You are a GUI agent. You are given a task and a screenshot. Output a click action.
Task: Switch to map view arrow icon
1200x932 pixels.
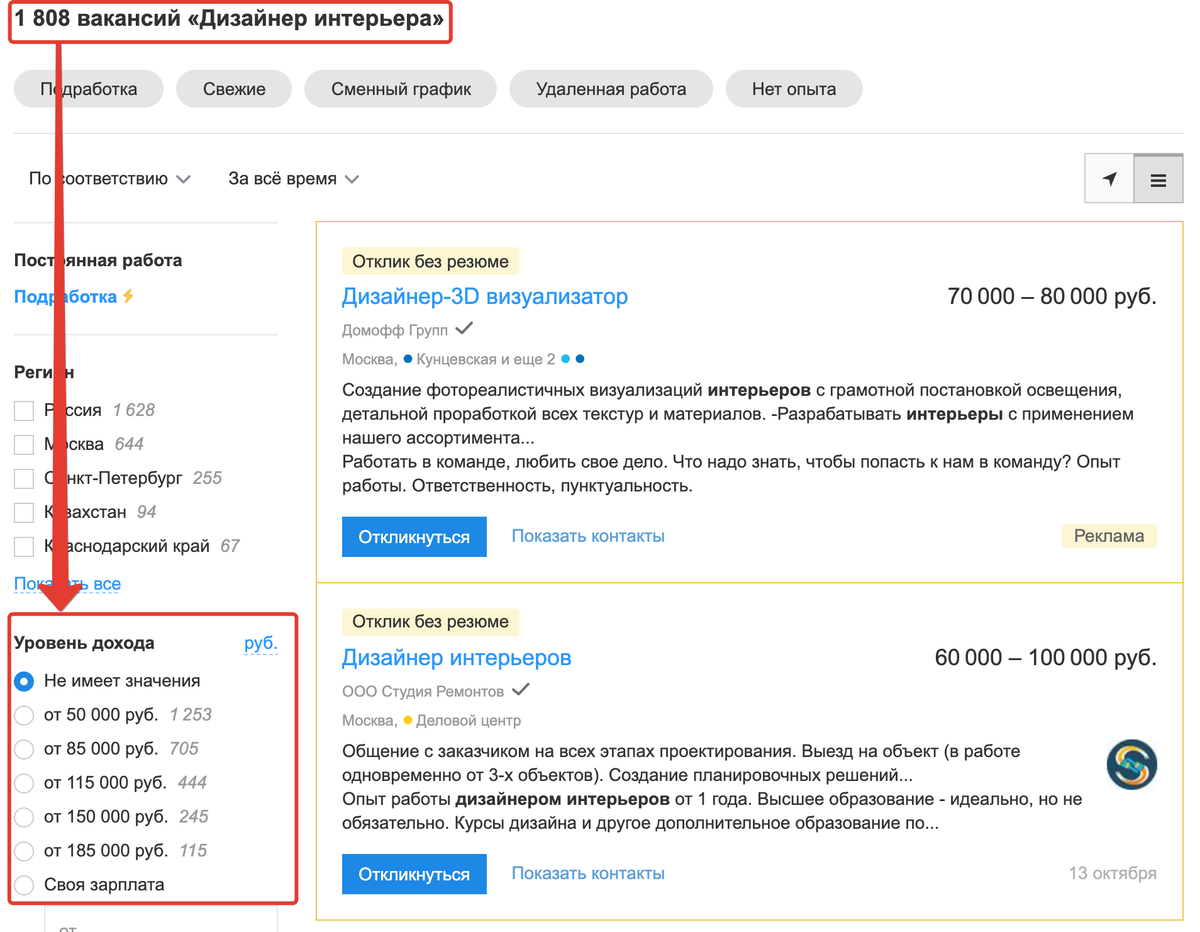pos(1109,179)
